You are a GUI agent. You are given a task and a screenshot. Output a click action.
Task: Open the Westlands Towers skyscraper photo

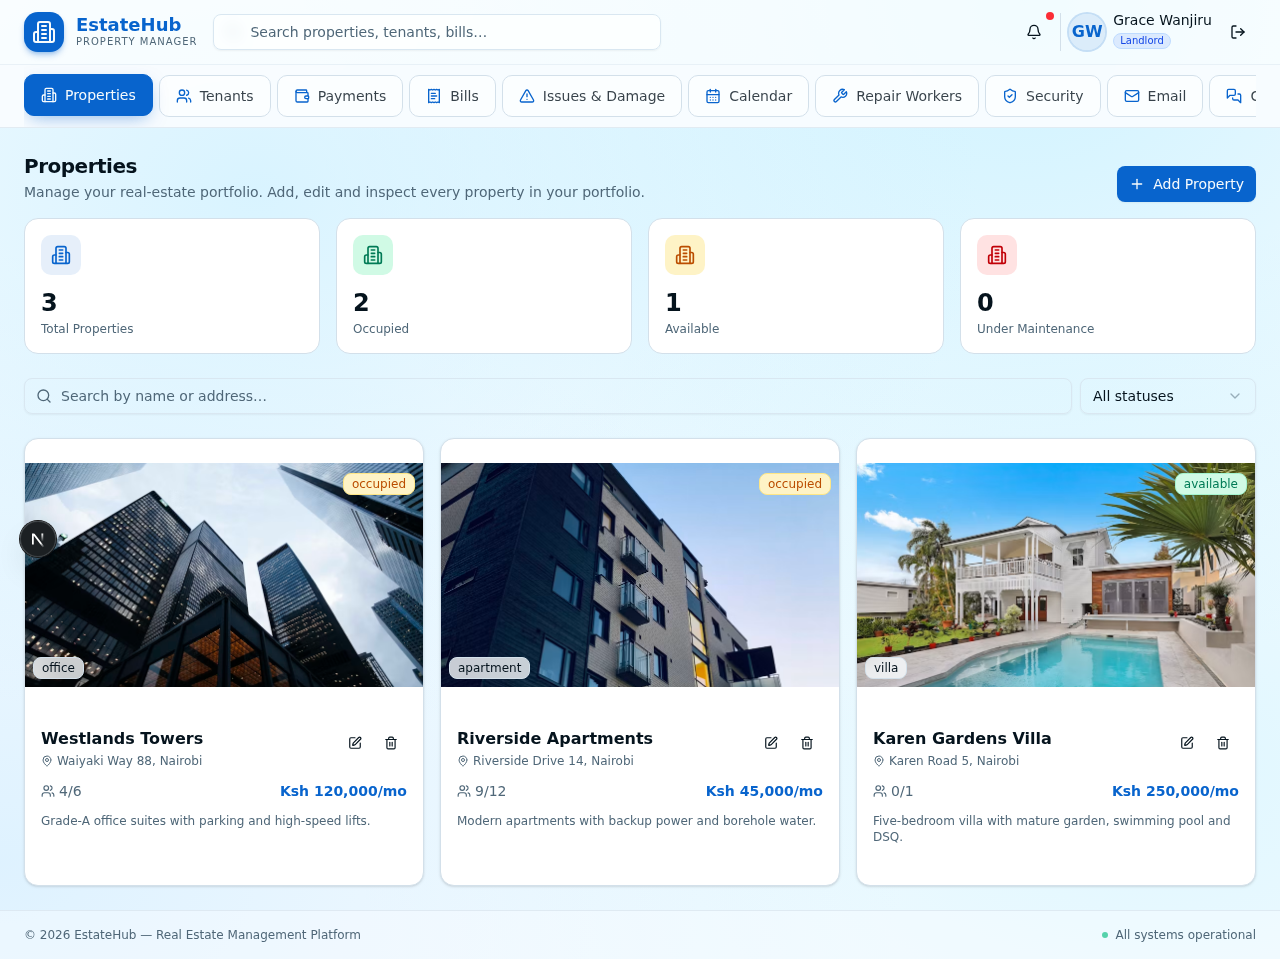click(x=224, y=575)
